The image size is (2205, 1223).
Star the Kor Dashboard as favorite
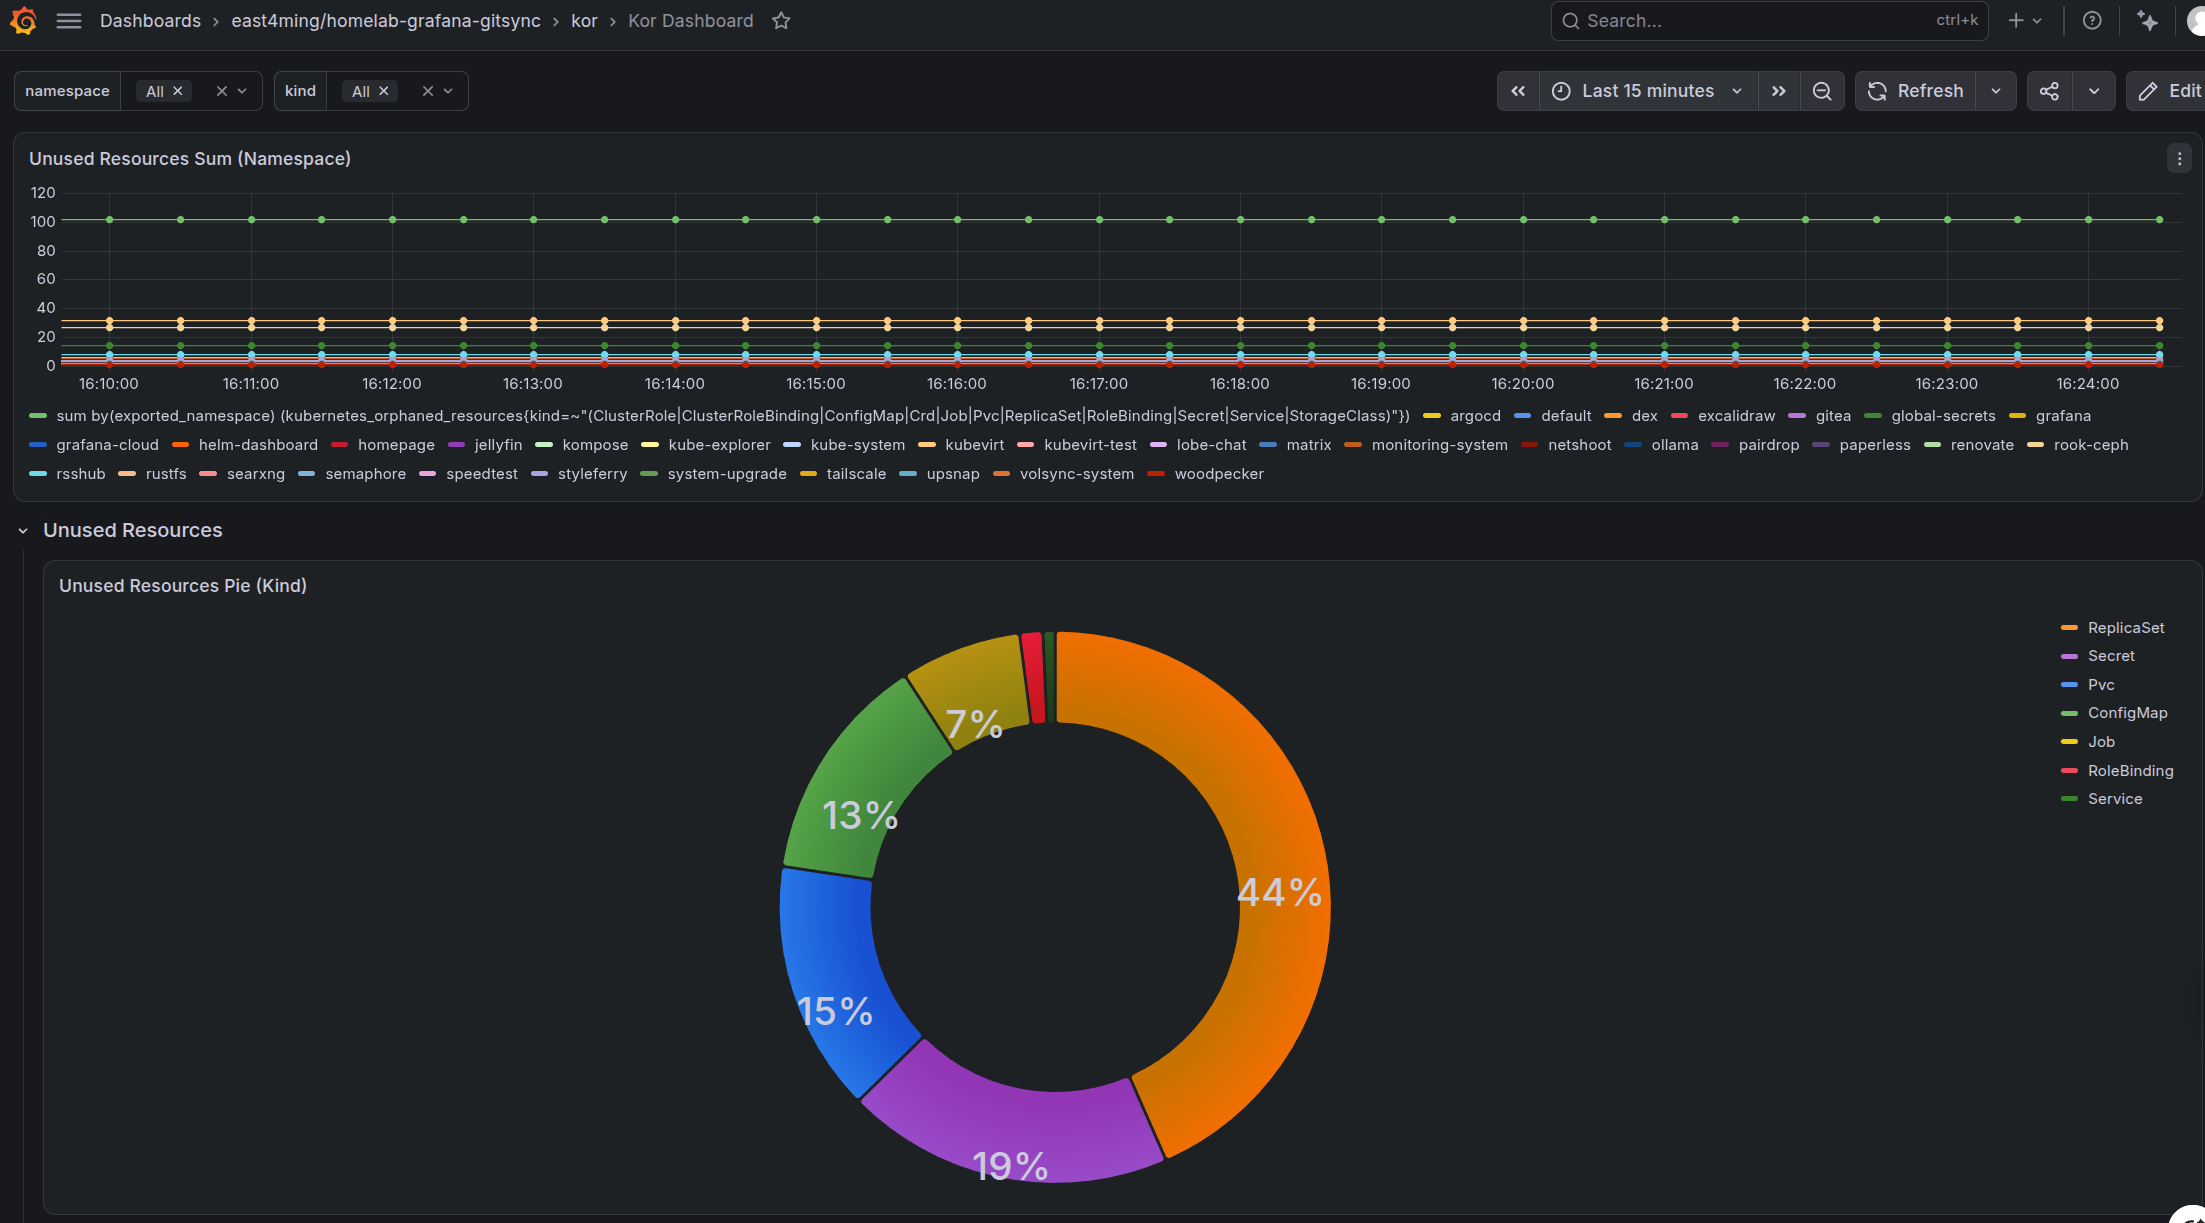pyautogui.click(x=781, y=21)
